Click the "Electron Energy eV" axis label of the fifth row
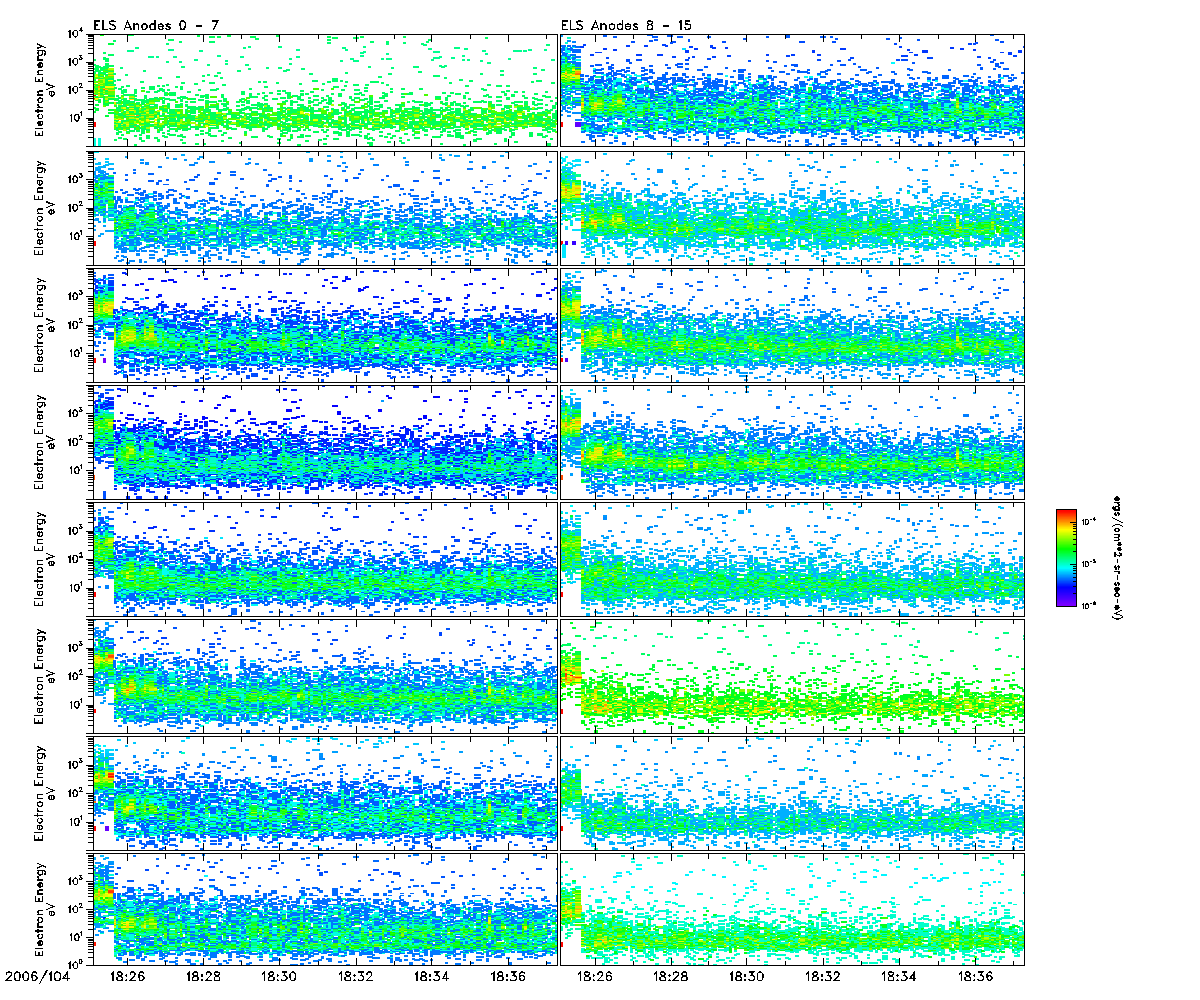The image size is (1200, 1000). click(46, 558)
